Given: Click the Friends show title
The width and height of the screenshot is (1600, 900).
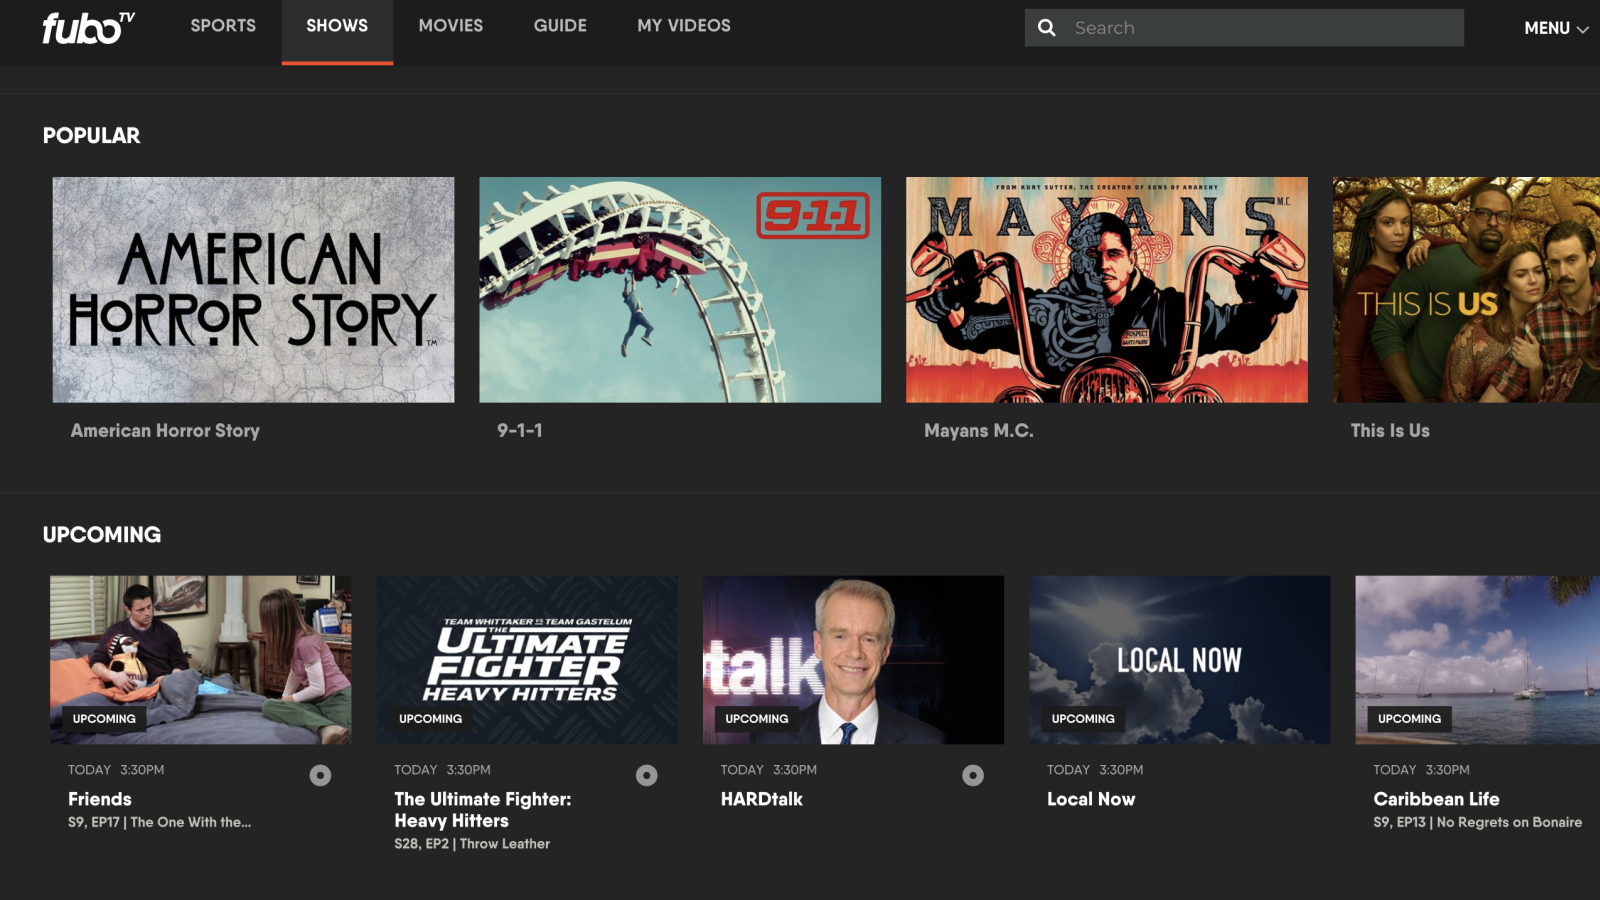Looking at the screenshot, I should 100,799.
